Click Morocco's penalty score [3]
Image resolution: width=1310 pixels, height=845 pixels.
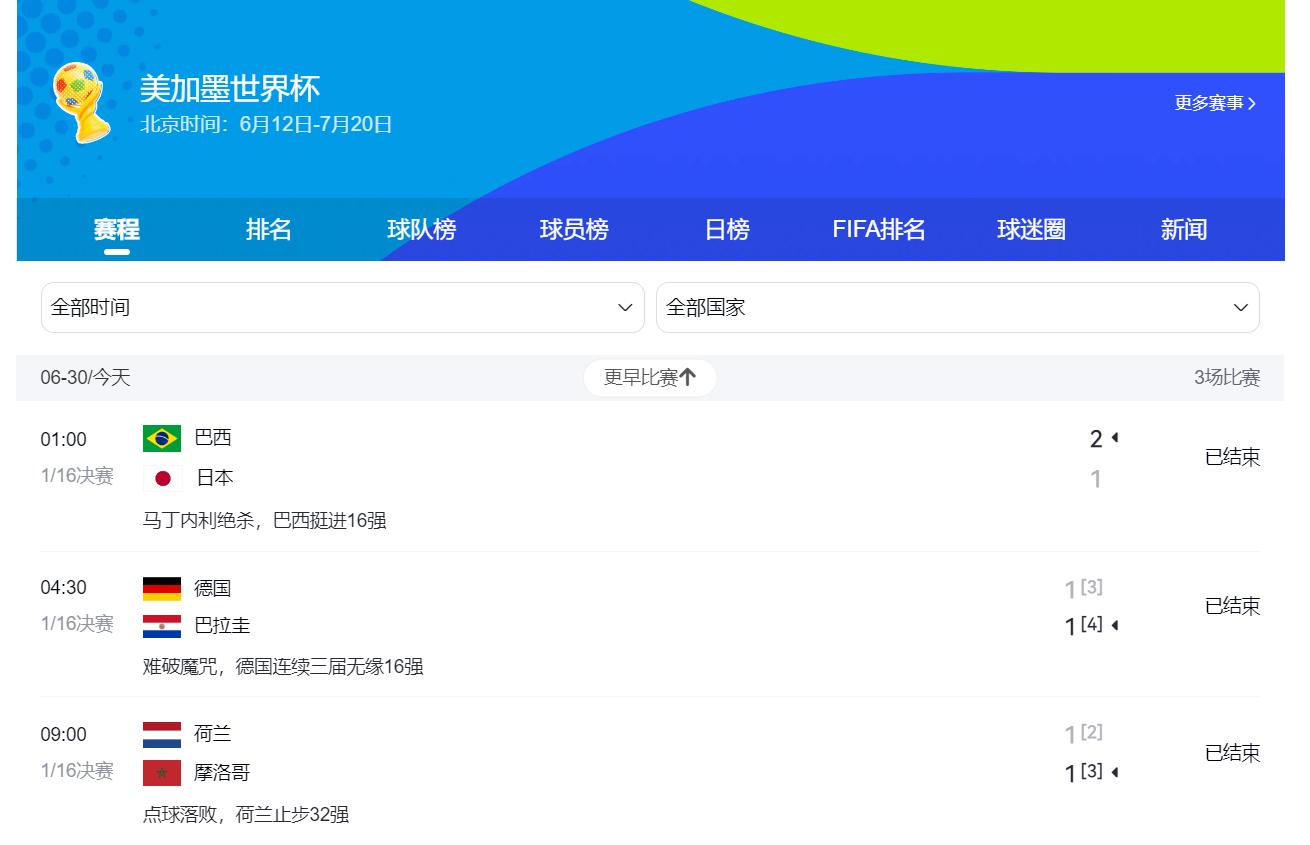coord(1092,771)
